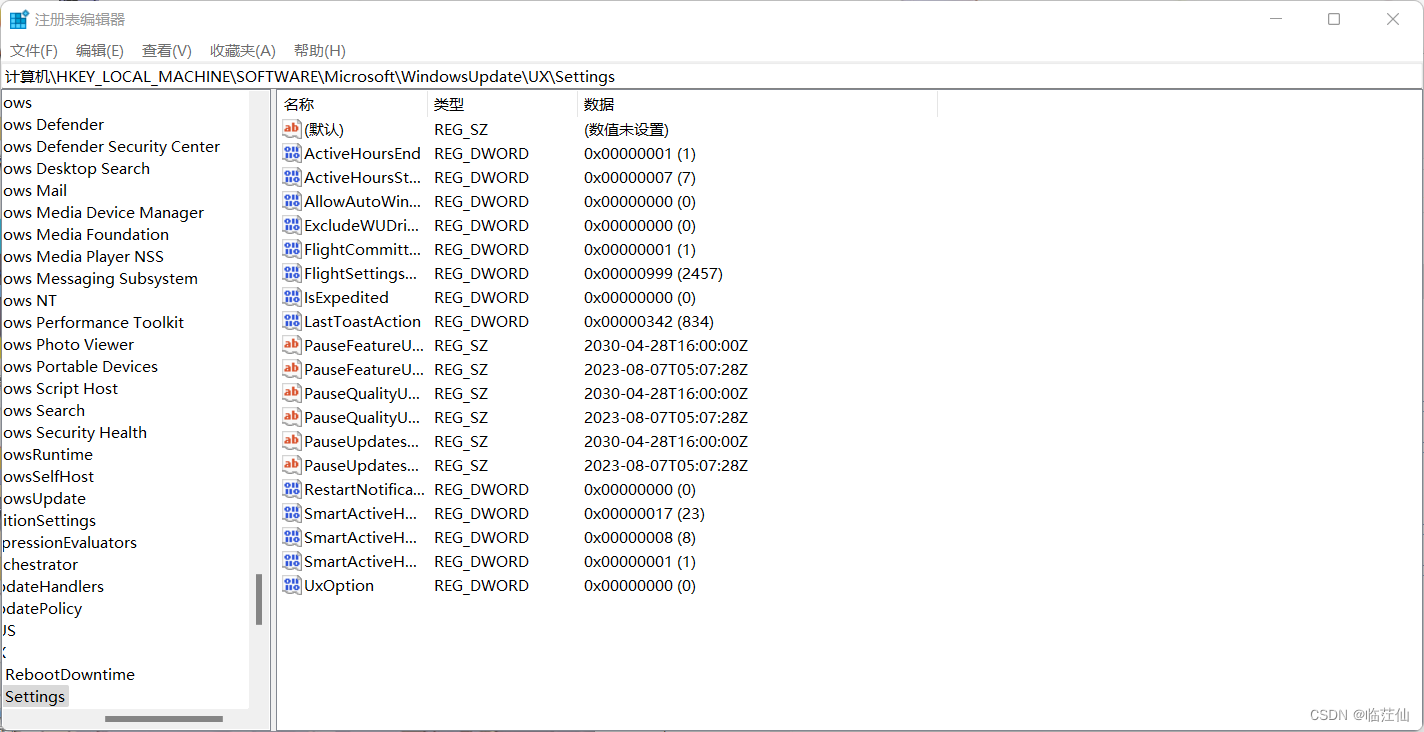
Task: Click the tree pane vertical scrollbar thumb
Action: (259, 599)
